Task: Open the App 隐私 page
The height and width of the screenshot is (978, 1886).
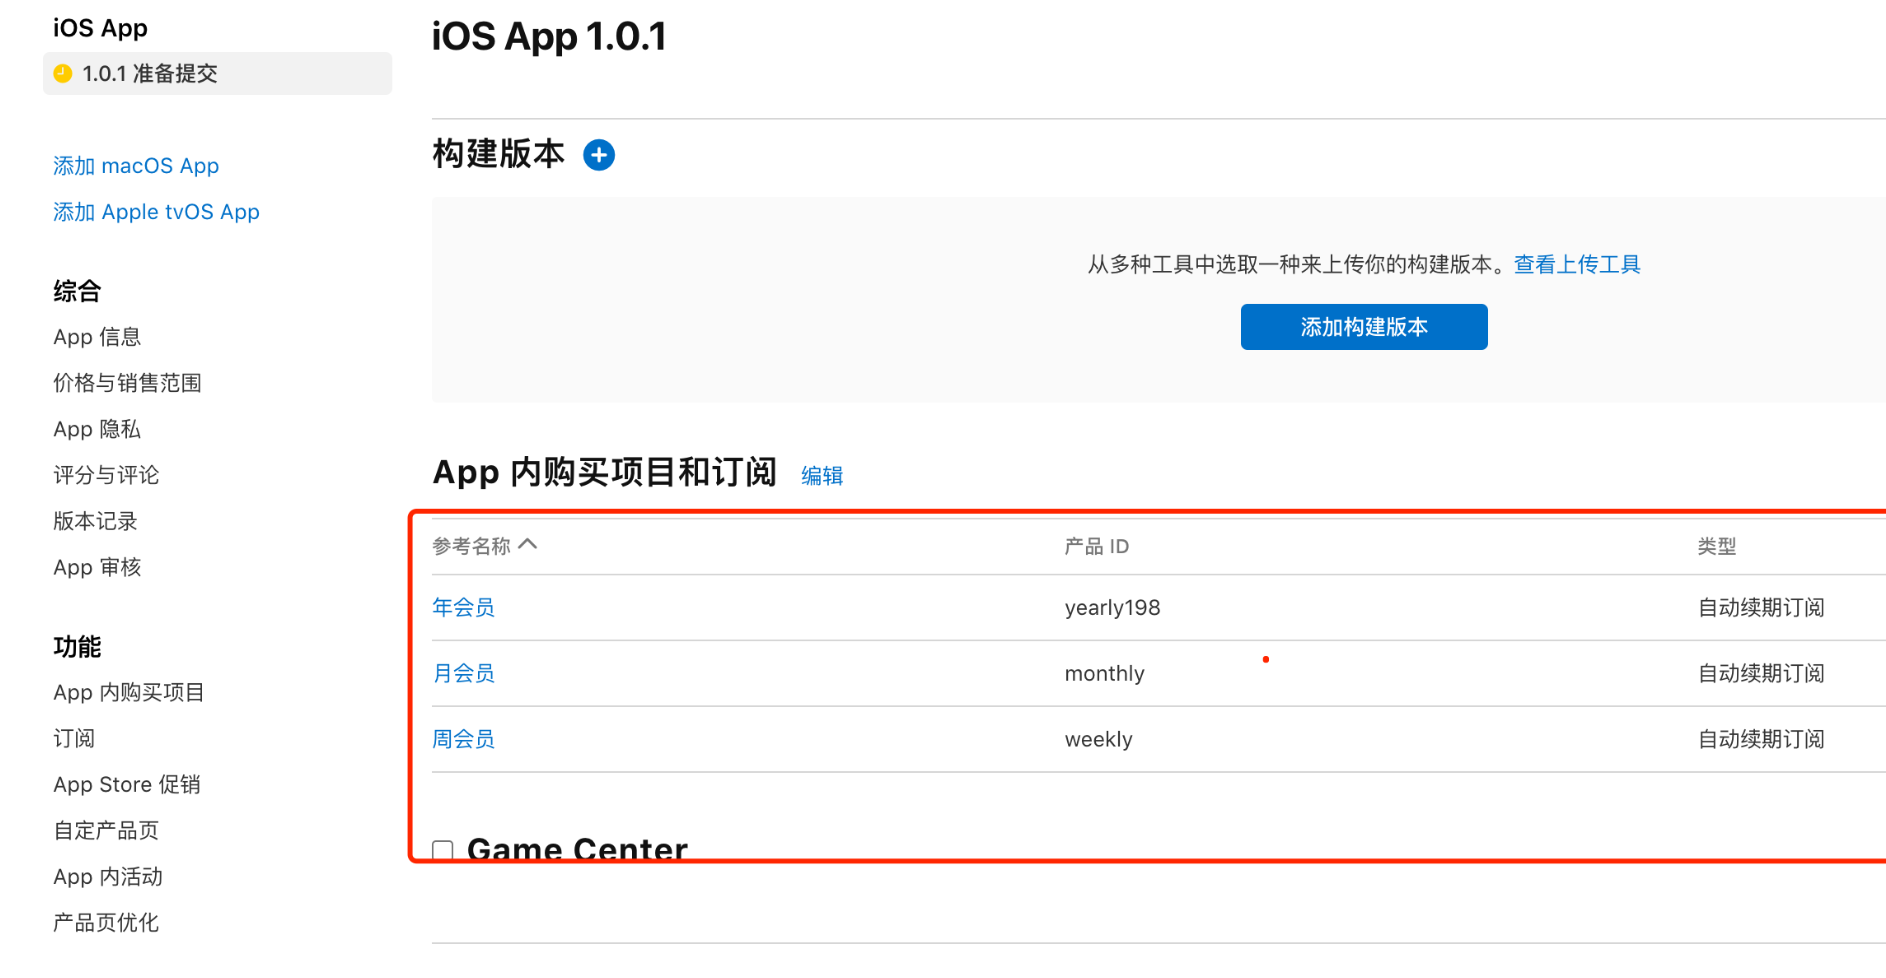Action: click(96, 429)
